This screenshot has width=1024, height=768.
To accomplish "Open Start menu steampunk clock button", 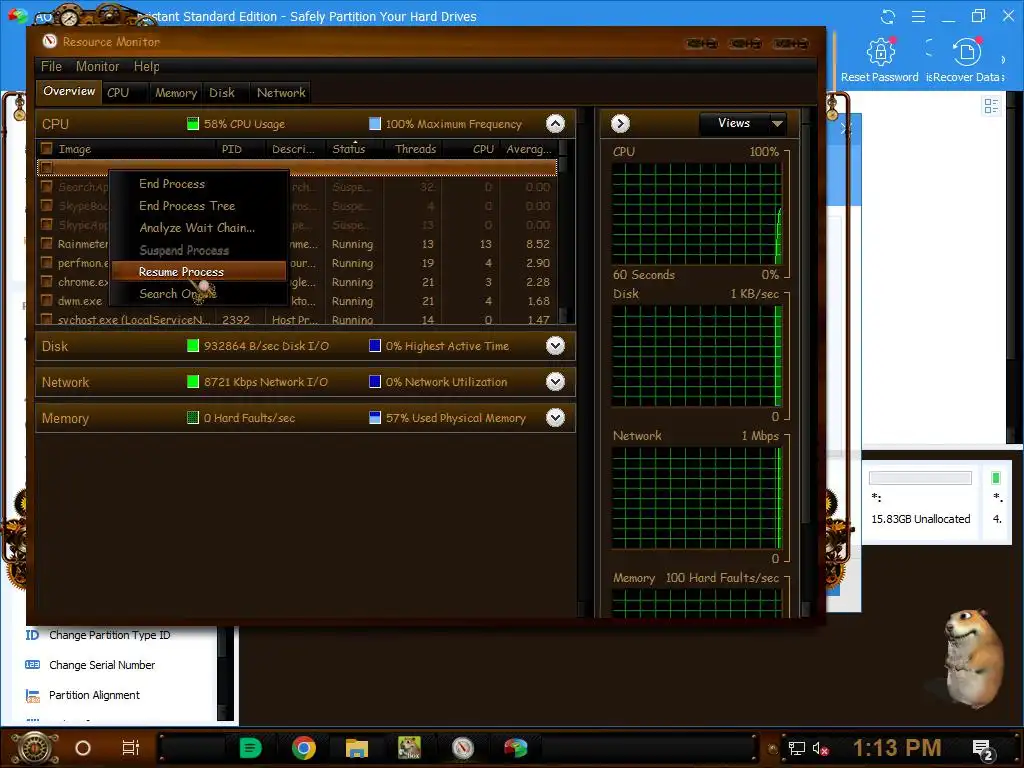I will click(35, 748).
